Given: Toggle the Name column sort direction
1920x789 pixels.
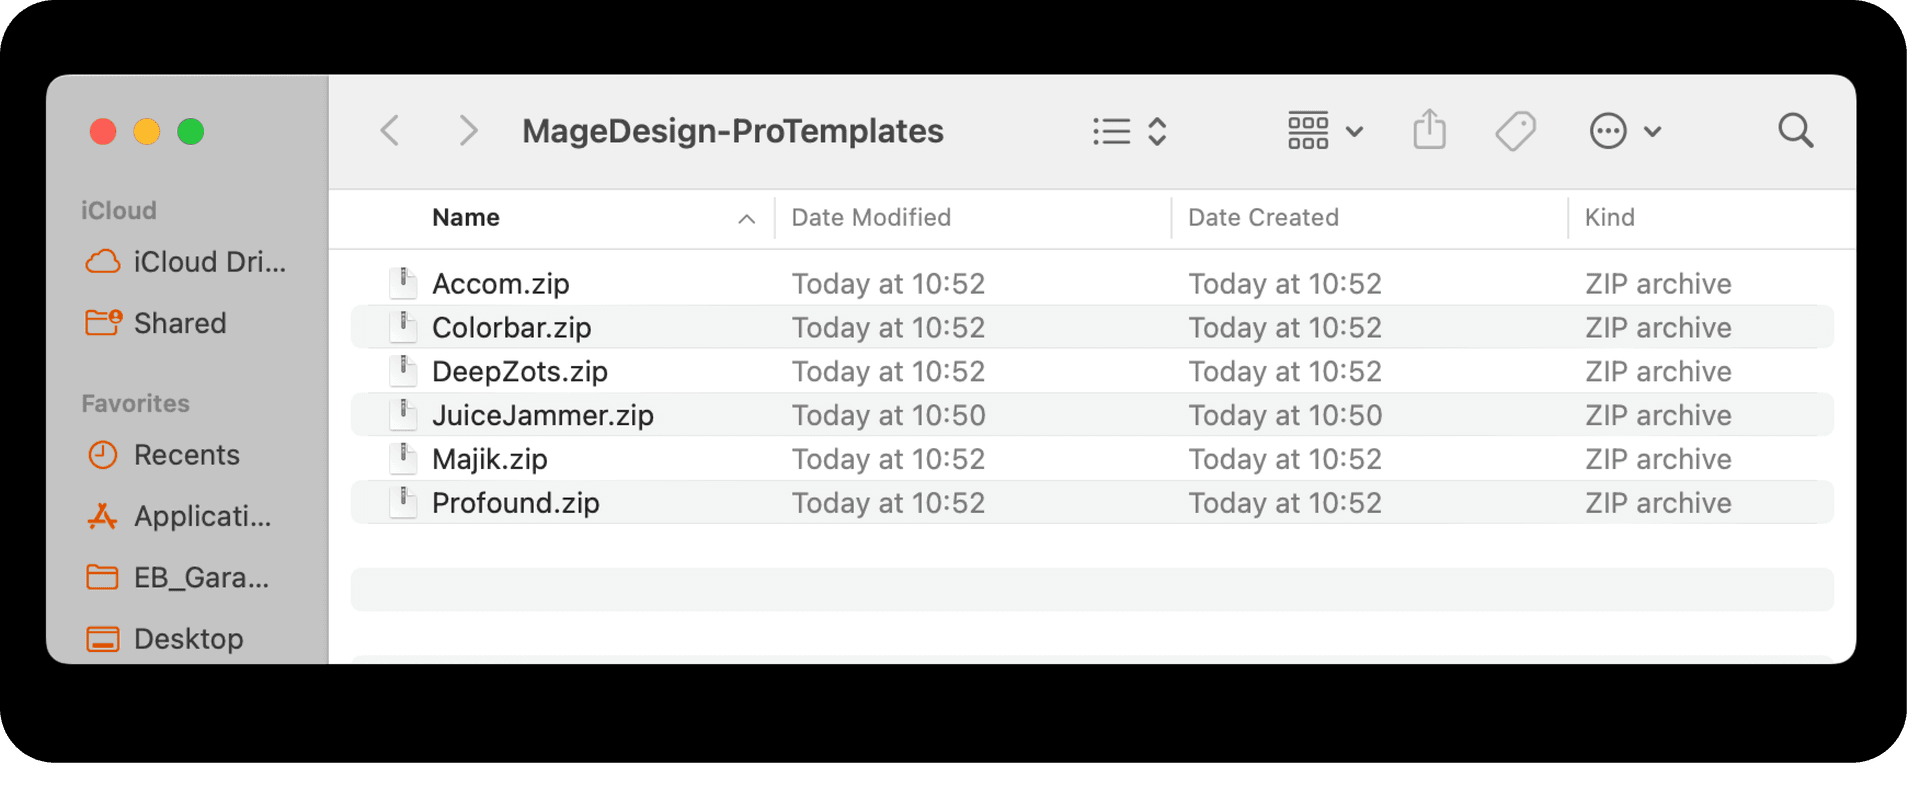Looking at the screenshot, I should click(x=747, y=218).
